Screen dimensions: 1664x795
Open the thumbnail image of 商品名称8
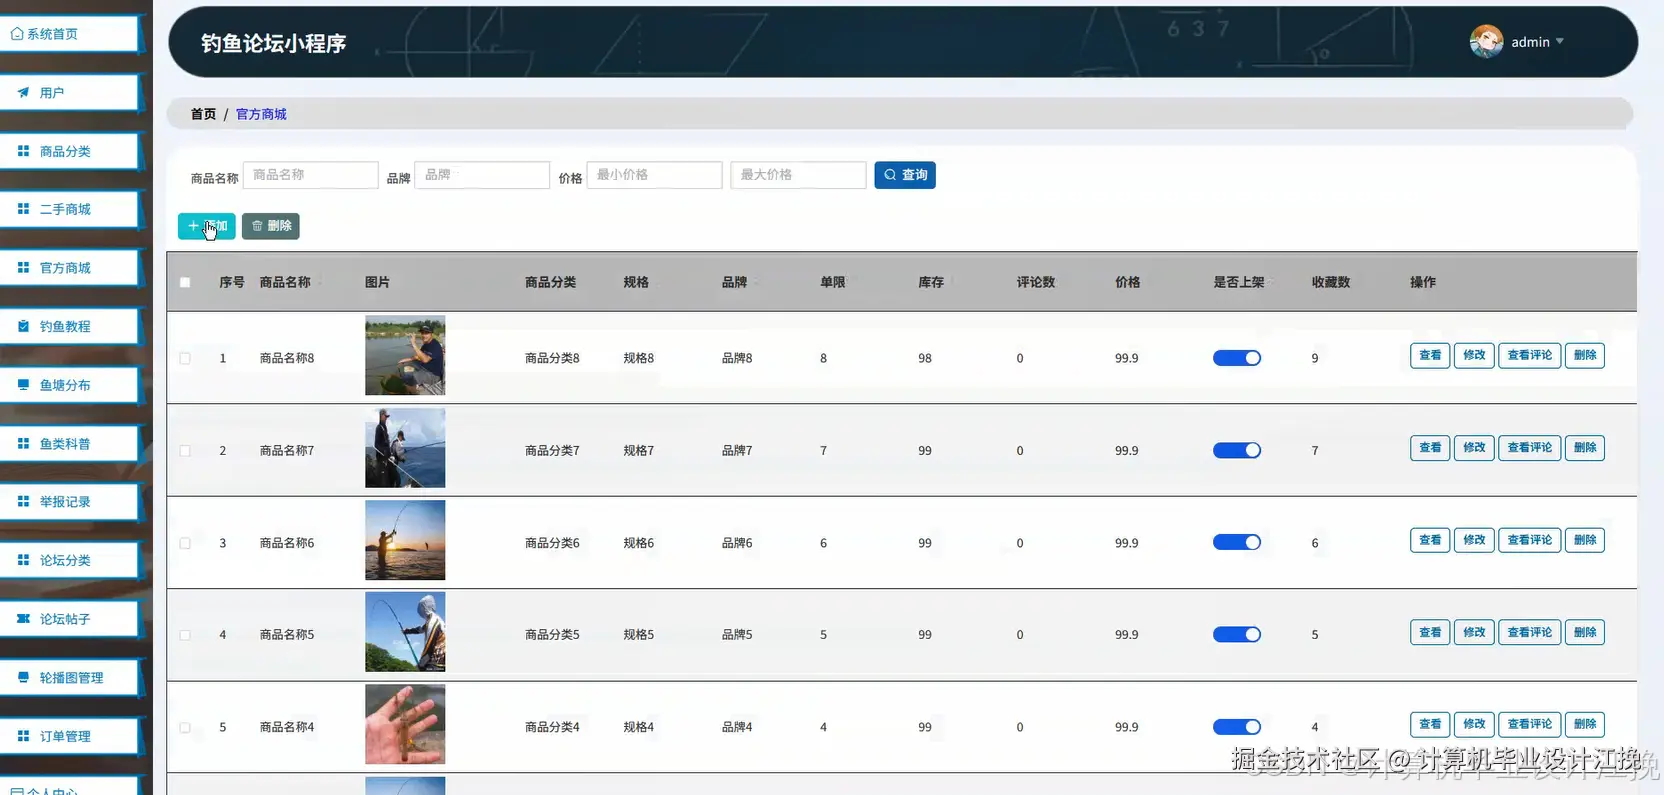[405, 355]
